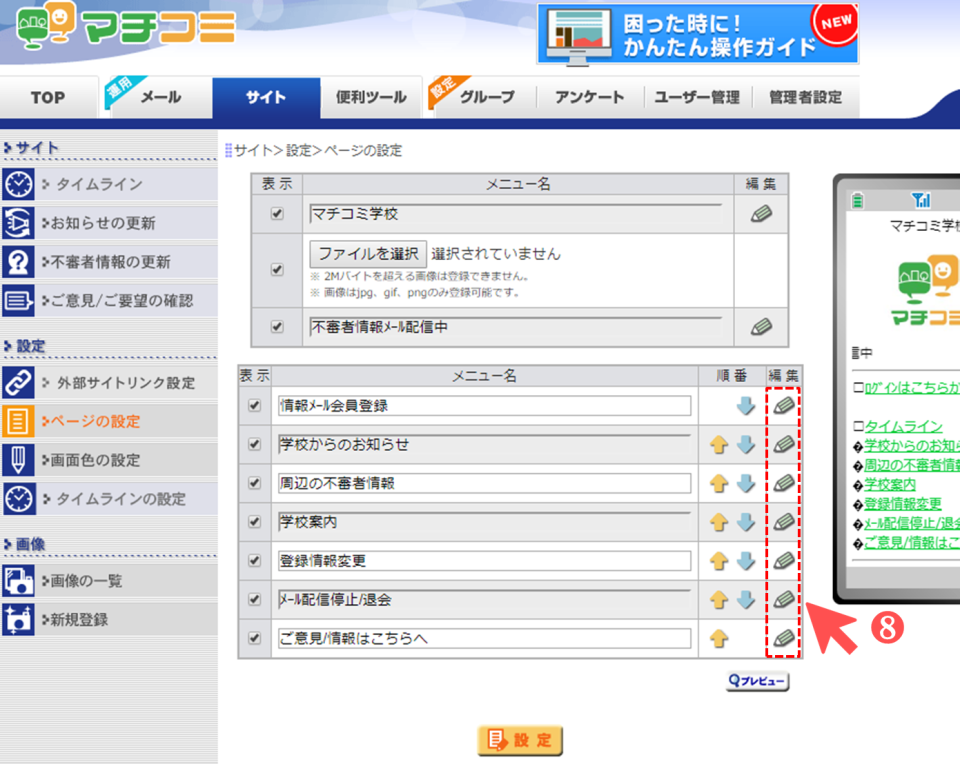Click edit pencil for 情報メール会員登録 row

(x=784, y=406)
